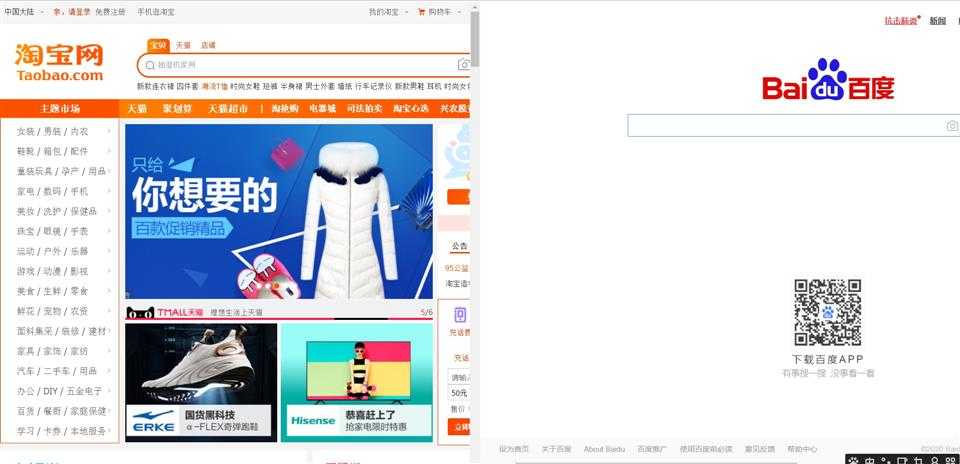
Task: Open category 学习 / 卡券 / 本地服务
Action: (x=61, y=431)
